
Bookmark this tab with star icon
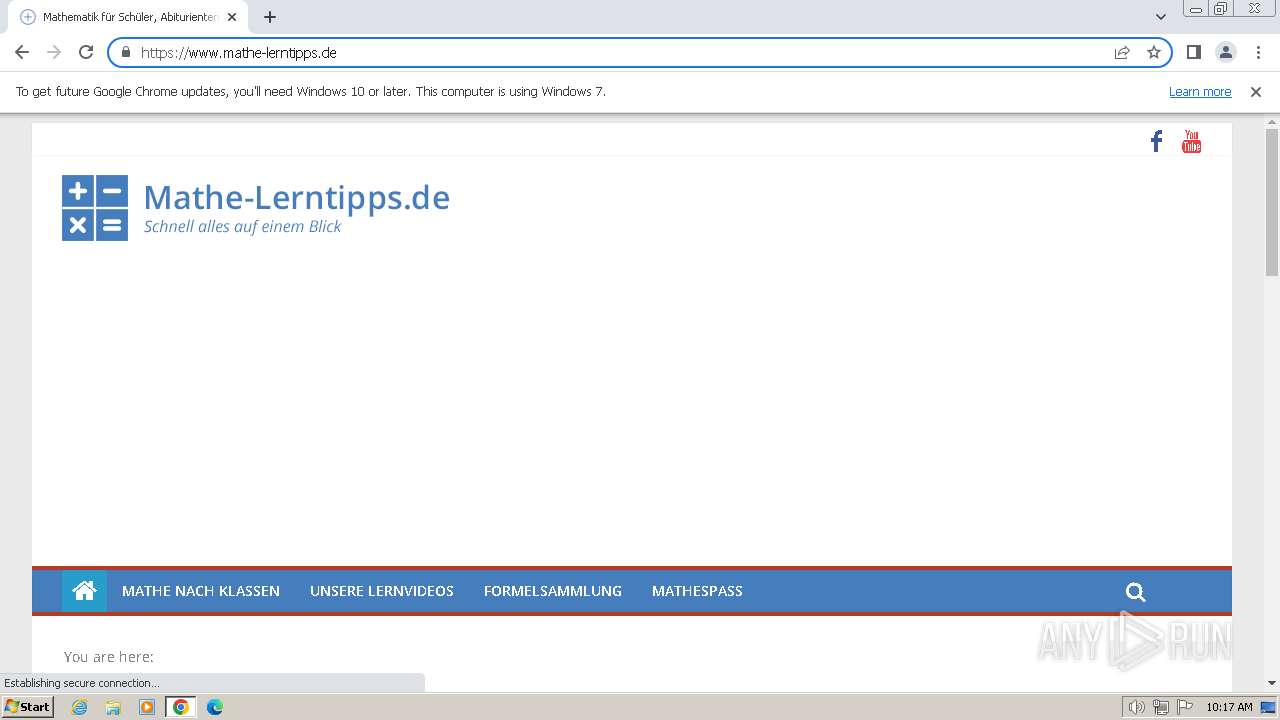tap(1154, 52)
